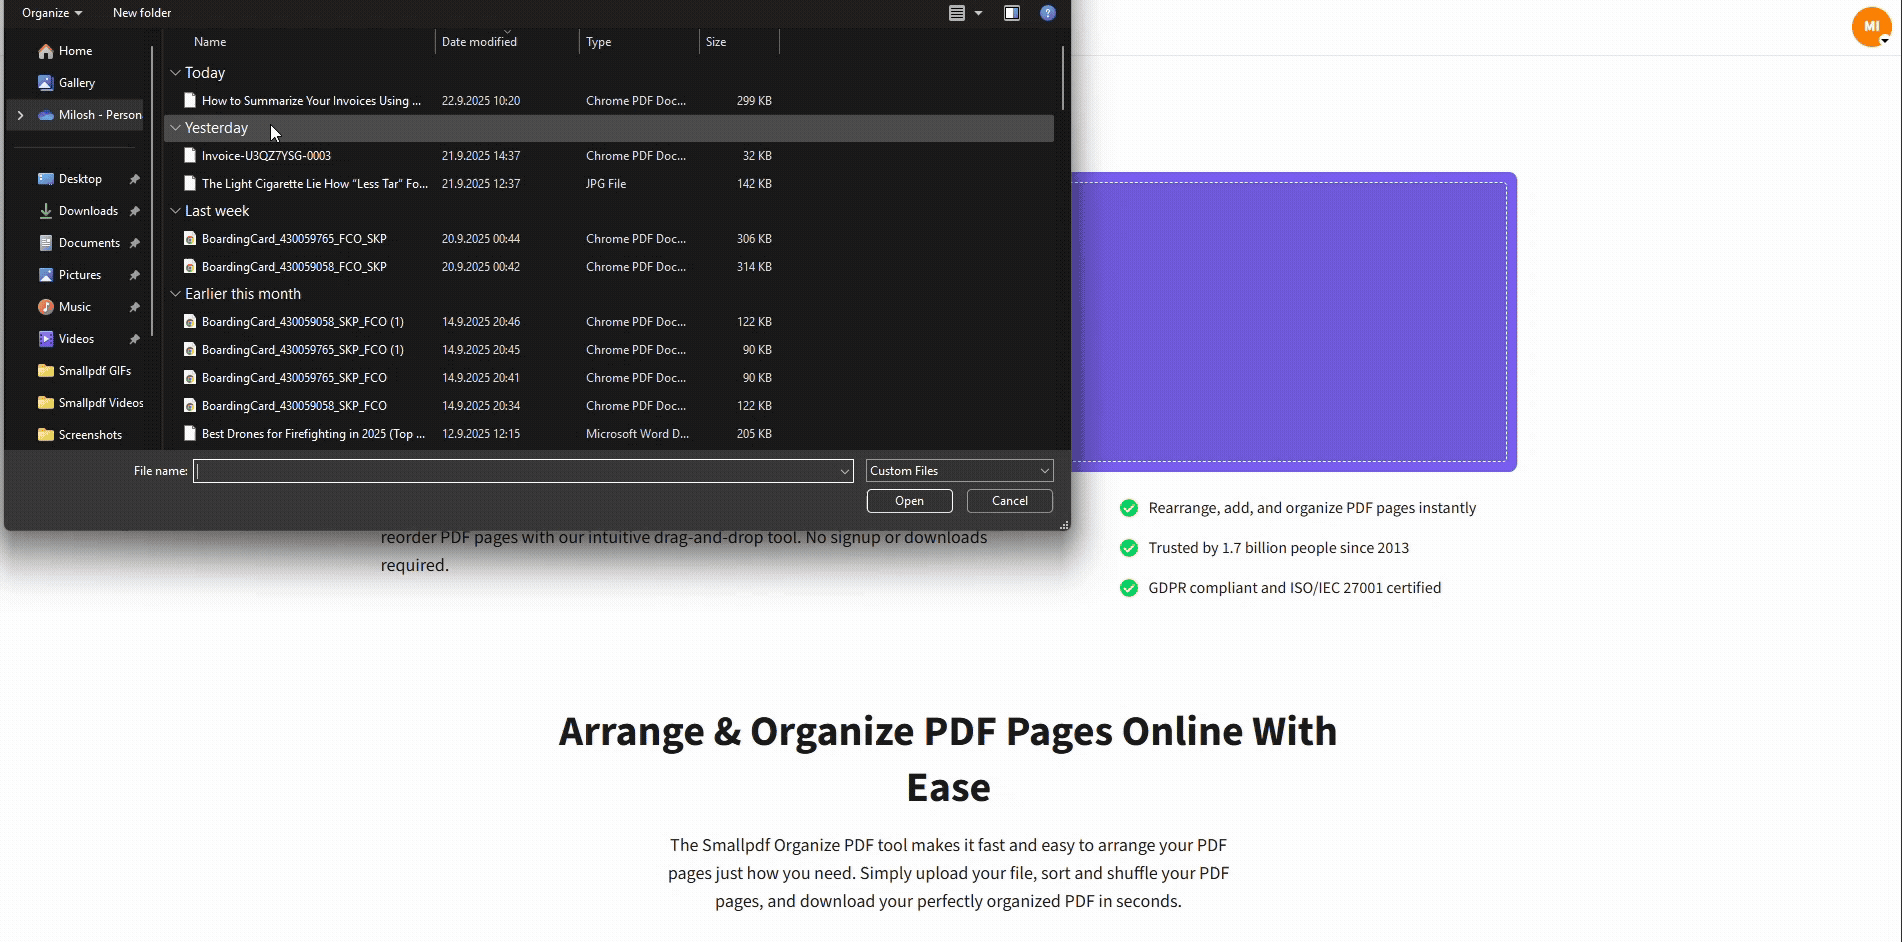Expand the Milosh - Person sidebar entry
The height and width of the screenshot is (942, 1902).
coord(20,115)
